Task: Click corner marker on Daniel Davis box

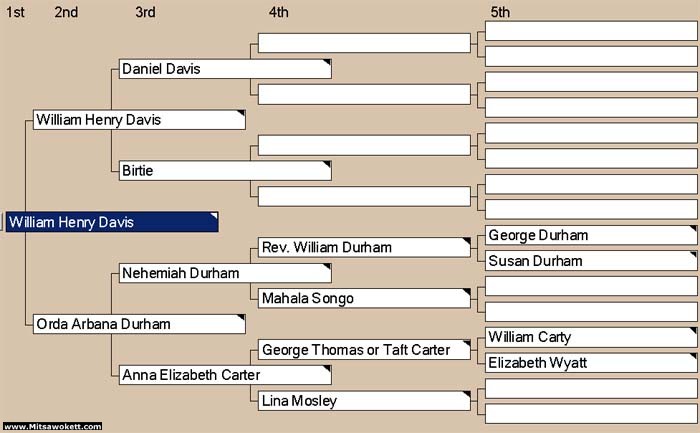Action: [x=327, y=62]
